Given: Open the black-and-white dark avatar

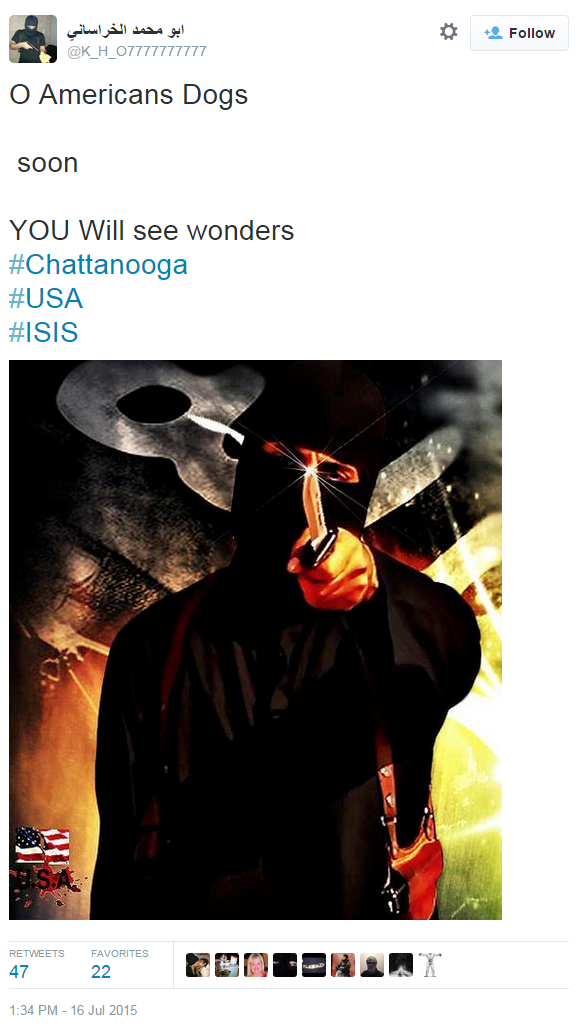Looking at the screenshot, I should point(401,965).
